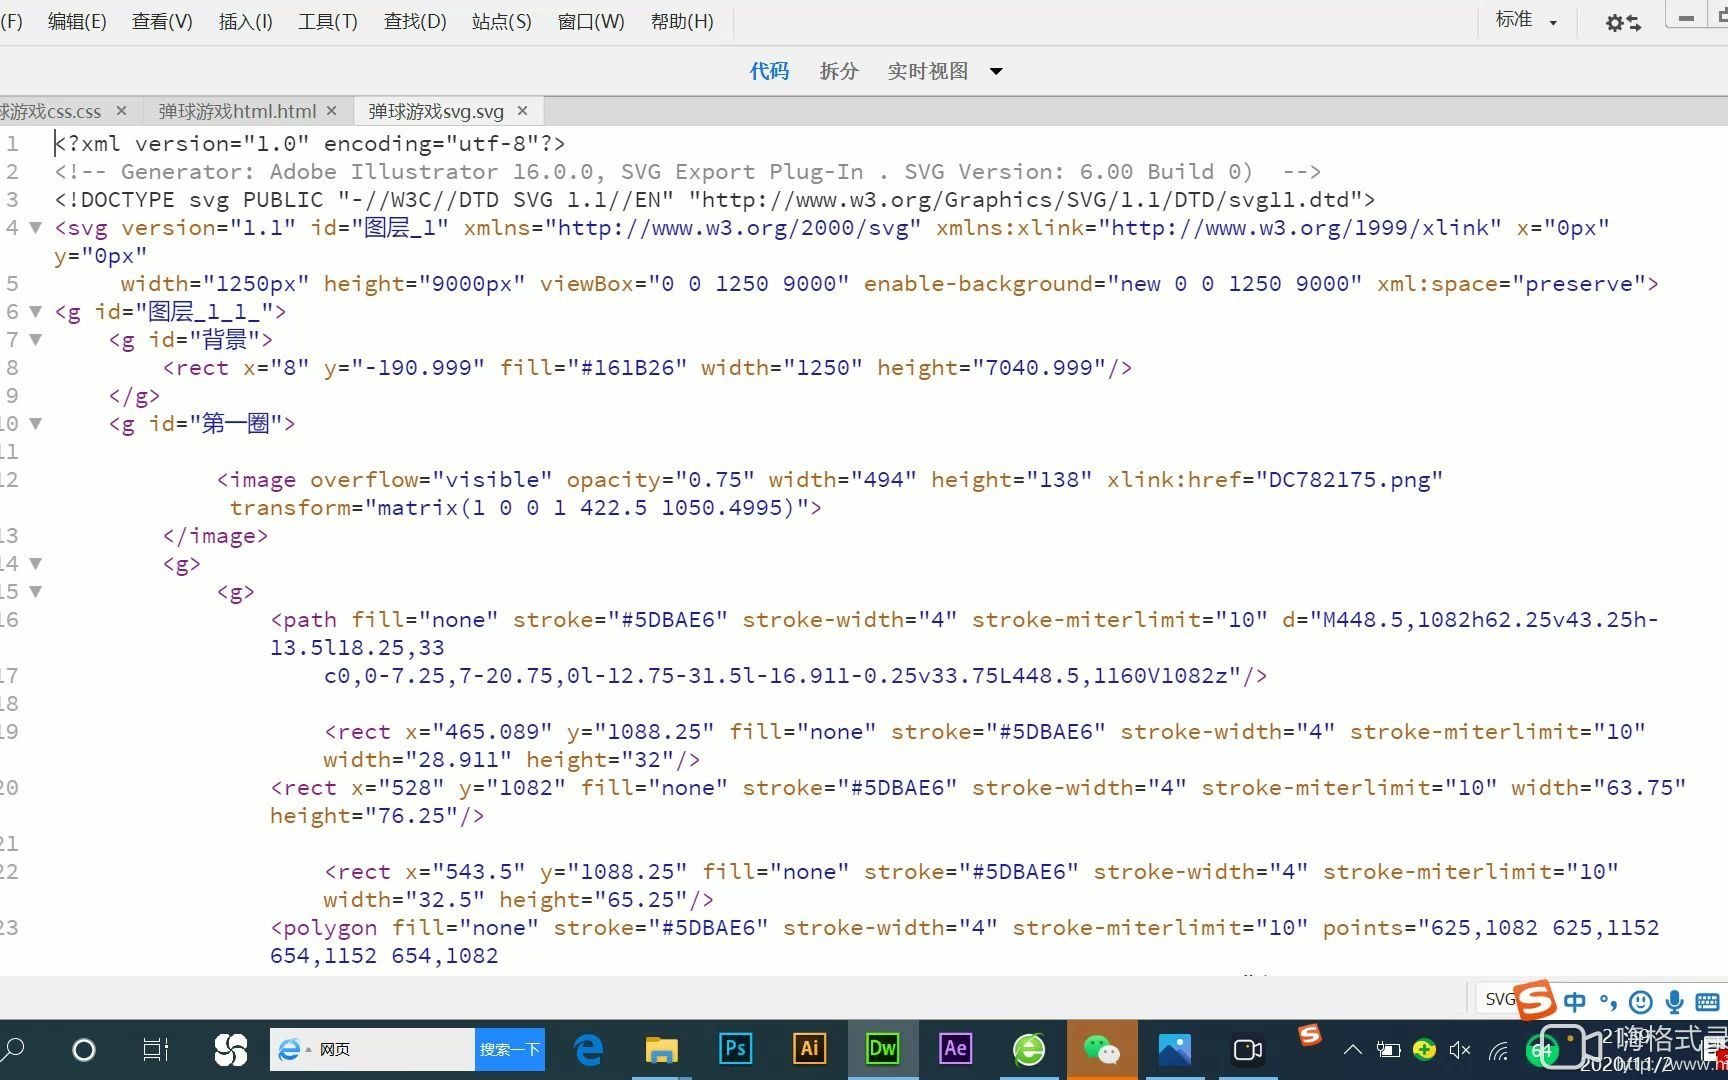Open the 窗口(W) menu

tap(590, 21)
